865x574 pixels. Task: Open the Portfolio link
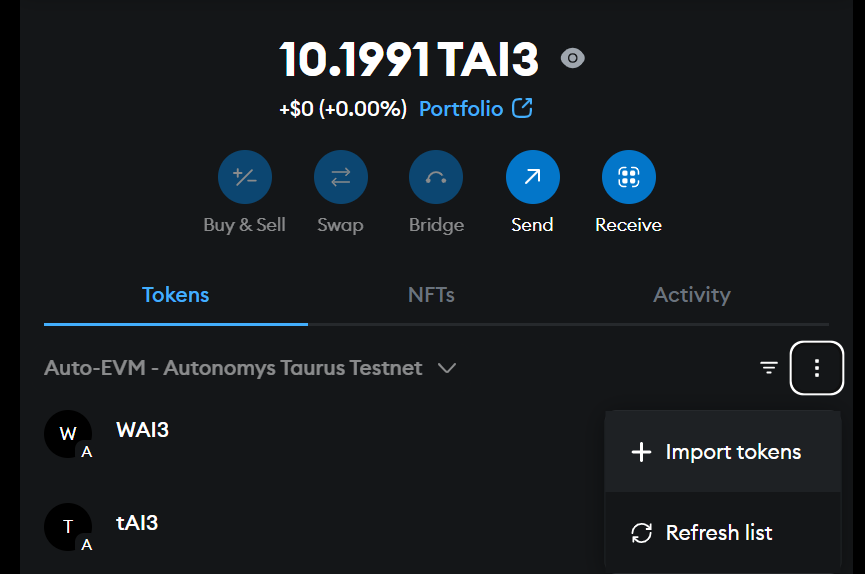[x=476, y=109]
